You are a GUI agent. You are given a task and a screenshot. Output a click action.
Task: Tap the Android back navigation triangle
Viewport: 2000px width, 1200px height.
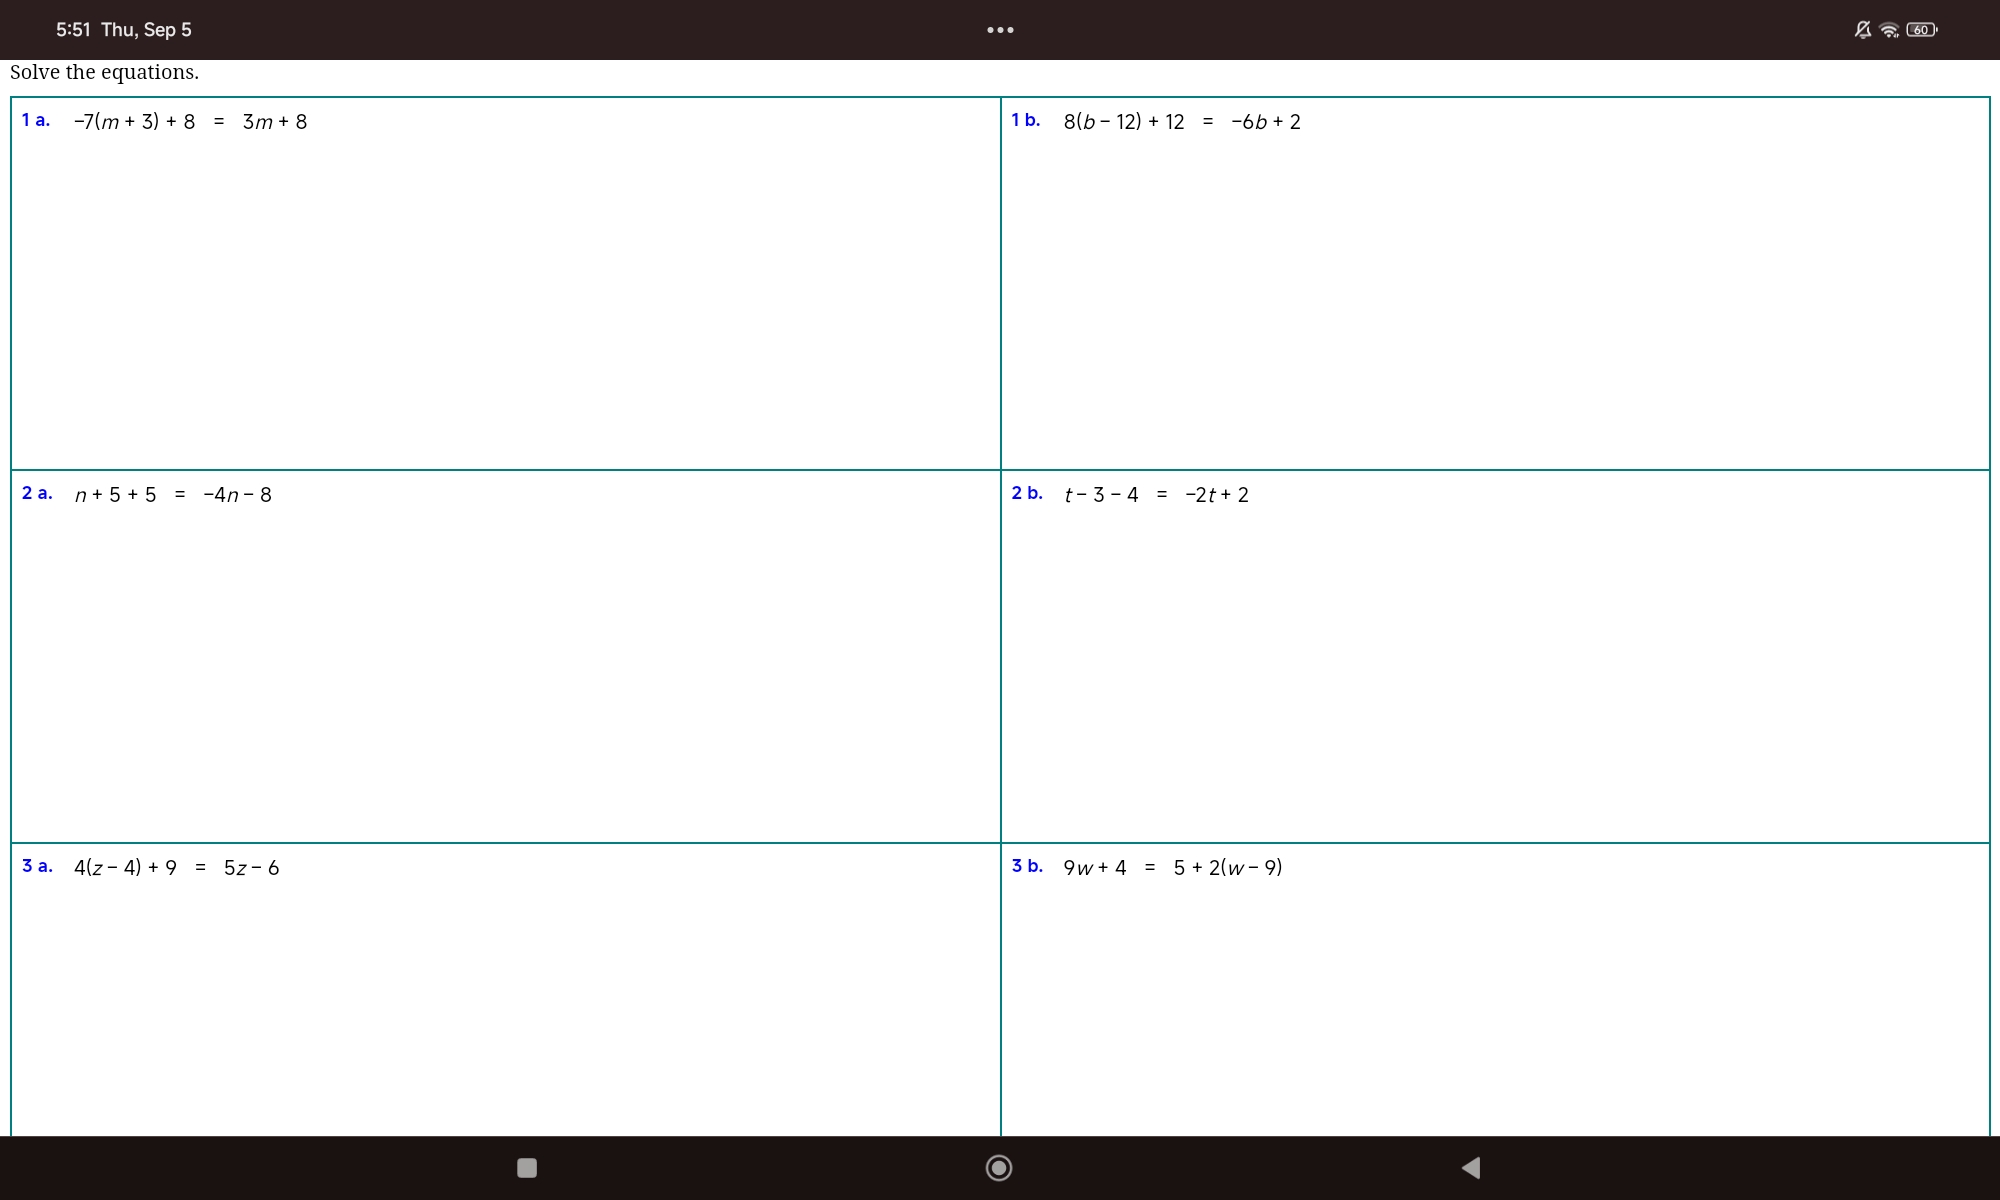(x=1471, y=1167)
